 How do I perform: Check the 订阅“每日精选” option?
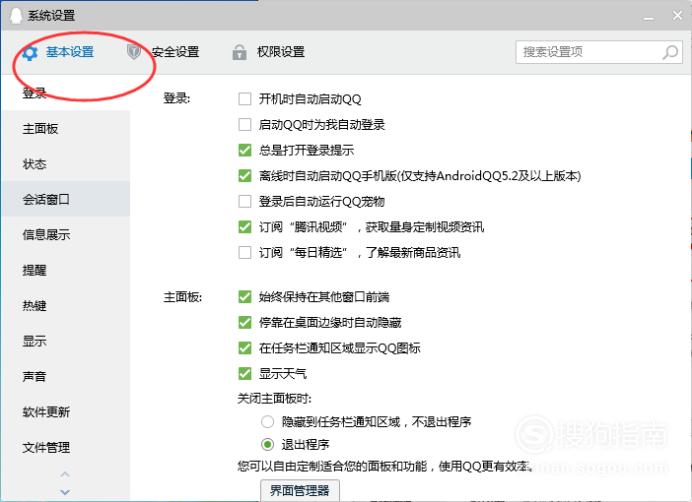pos(244,253)
